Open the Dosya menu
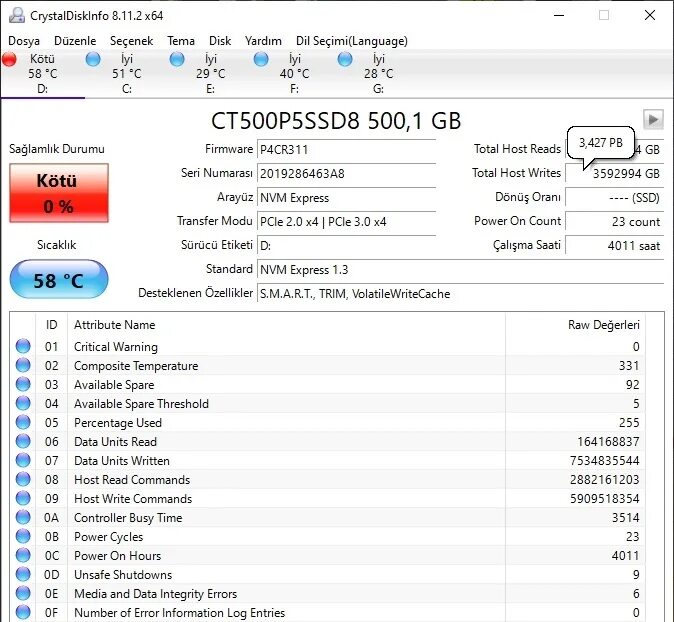Image resolution: width=674 pixels, height=622 pixels. (24, 41)
